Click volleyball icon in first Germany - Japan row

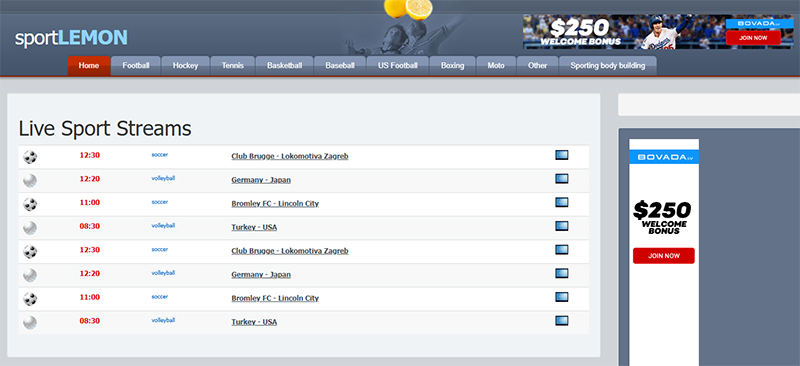tap(30, 181)
